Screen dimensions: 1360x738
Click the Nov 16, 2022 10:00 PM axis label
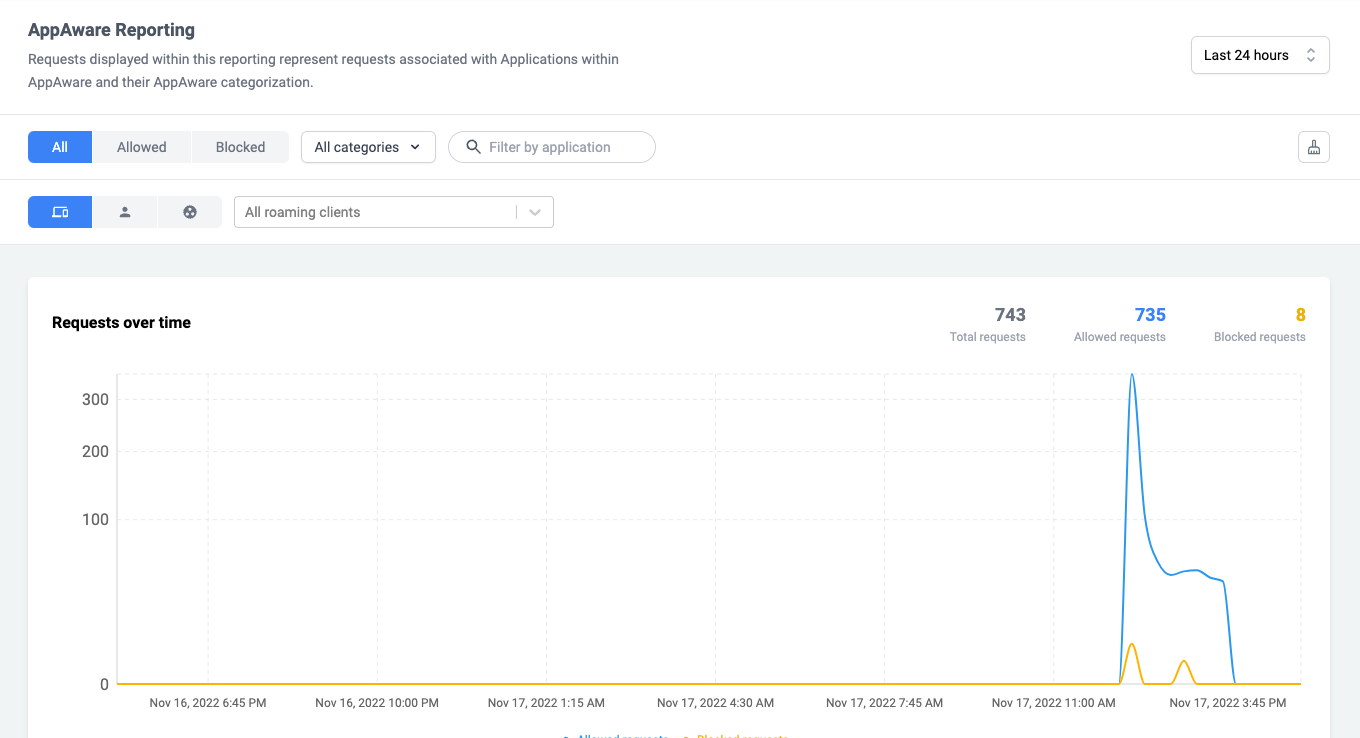tap(377, 703)
